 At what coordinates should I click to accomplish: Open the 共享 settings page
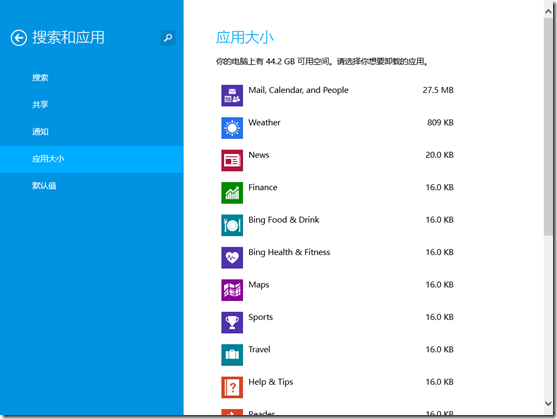pos(92,105)
